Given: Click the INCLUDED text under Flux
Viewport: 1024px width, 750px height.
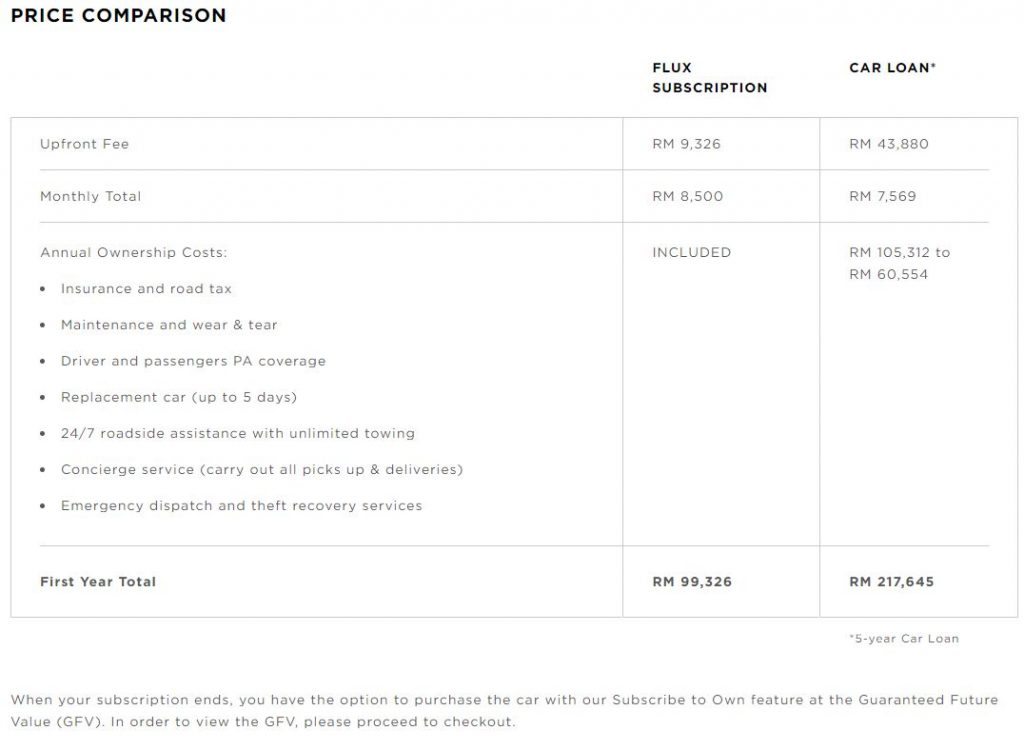Looking at the screenshot, I should 691,252.
